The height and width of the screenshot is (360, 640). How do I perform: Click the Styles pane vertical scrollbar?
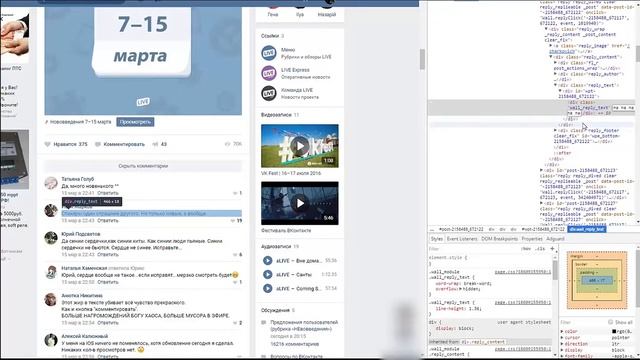[555, 271]
